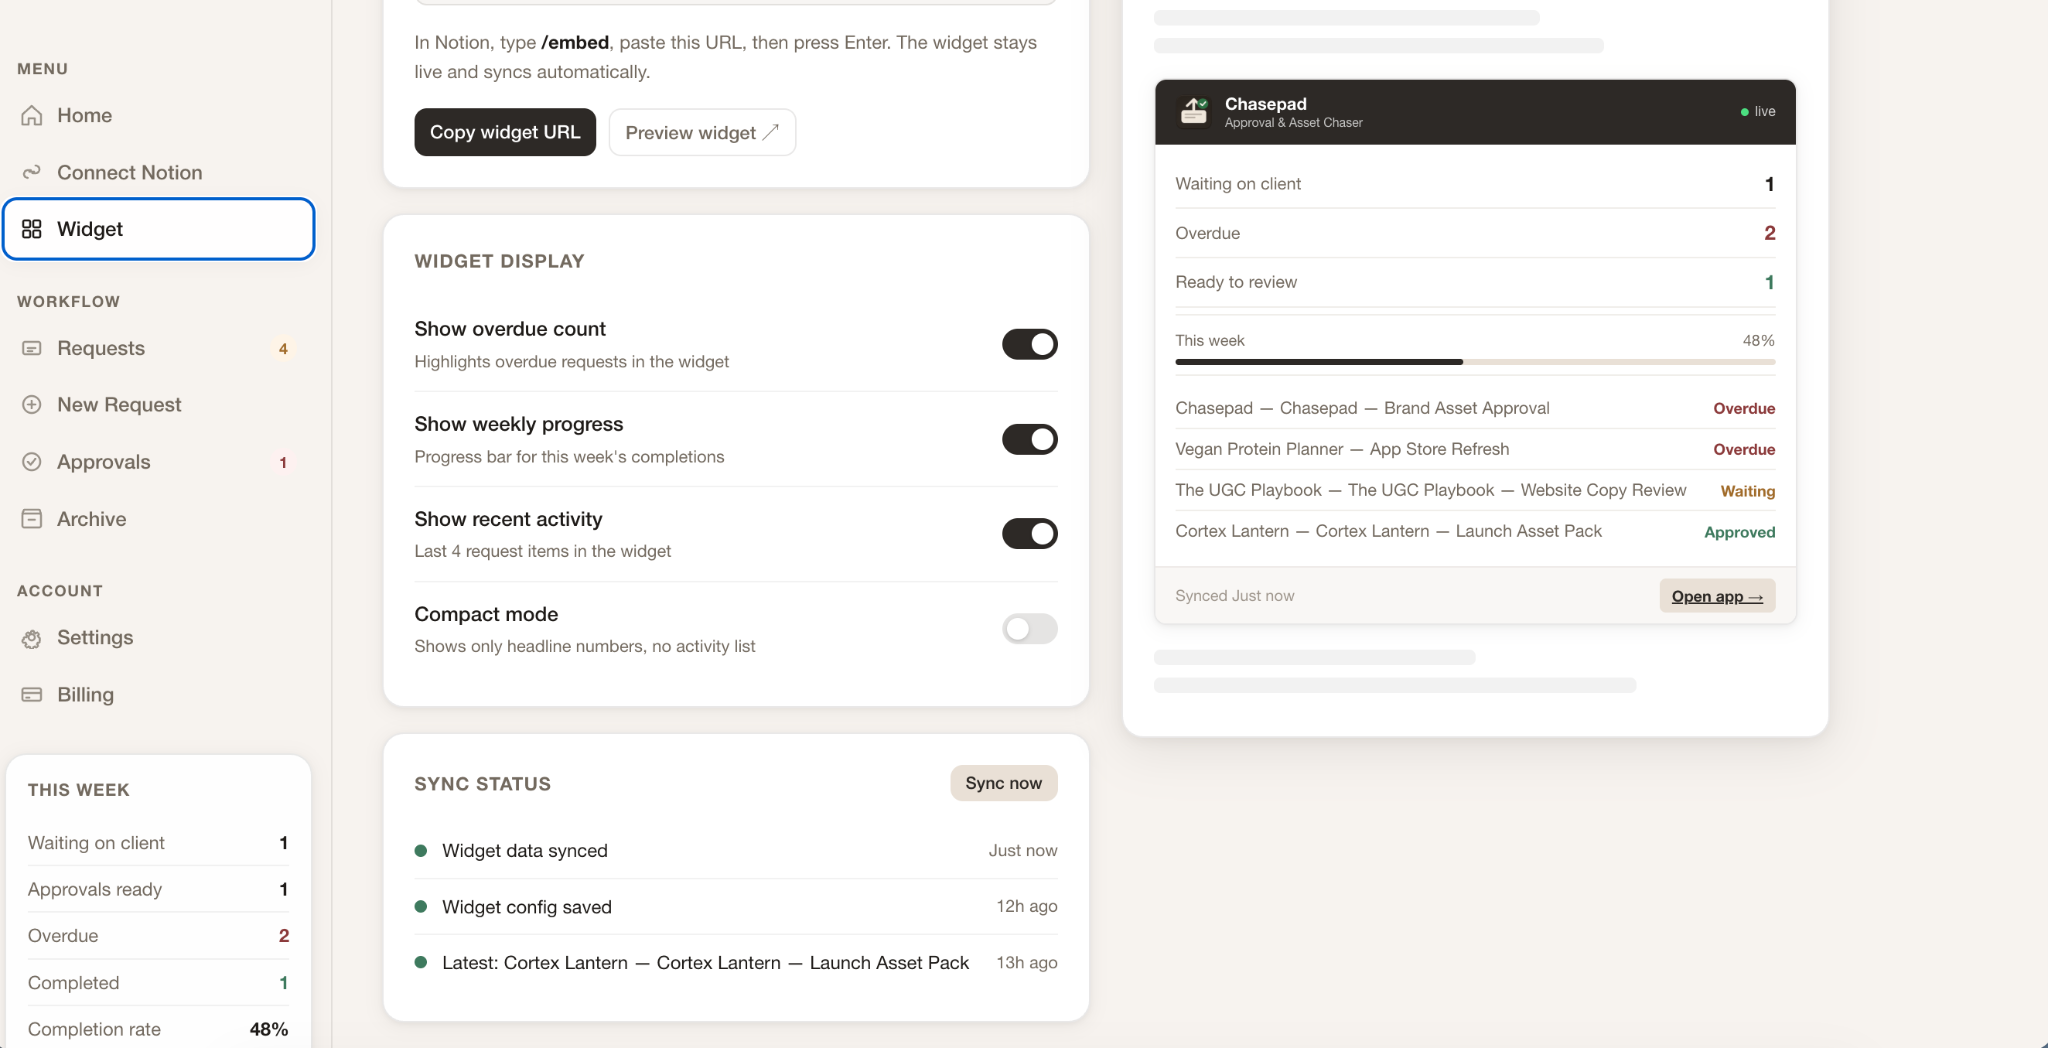2048x1048 pixels.
Task: Toggle off Show recent activity
Action: pos(1030,534)
